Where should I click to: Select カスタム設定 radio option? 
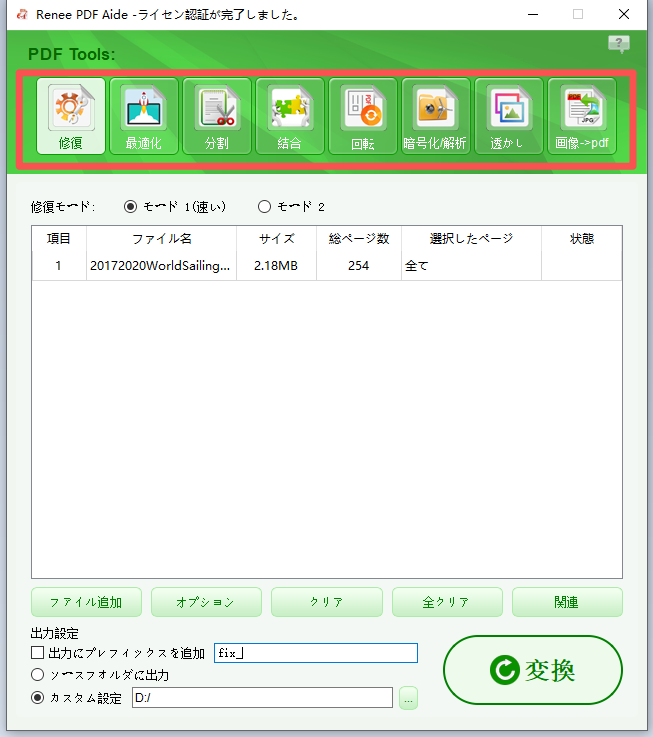pos(38,698)
